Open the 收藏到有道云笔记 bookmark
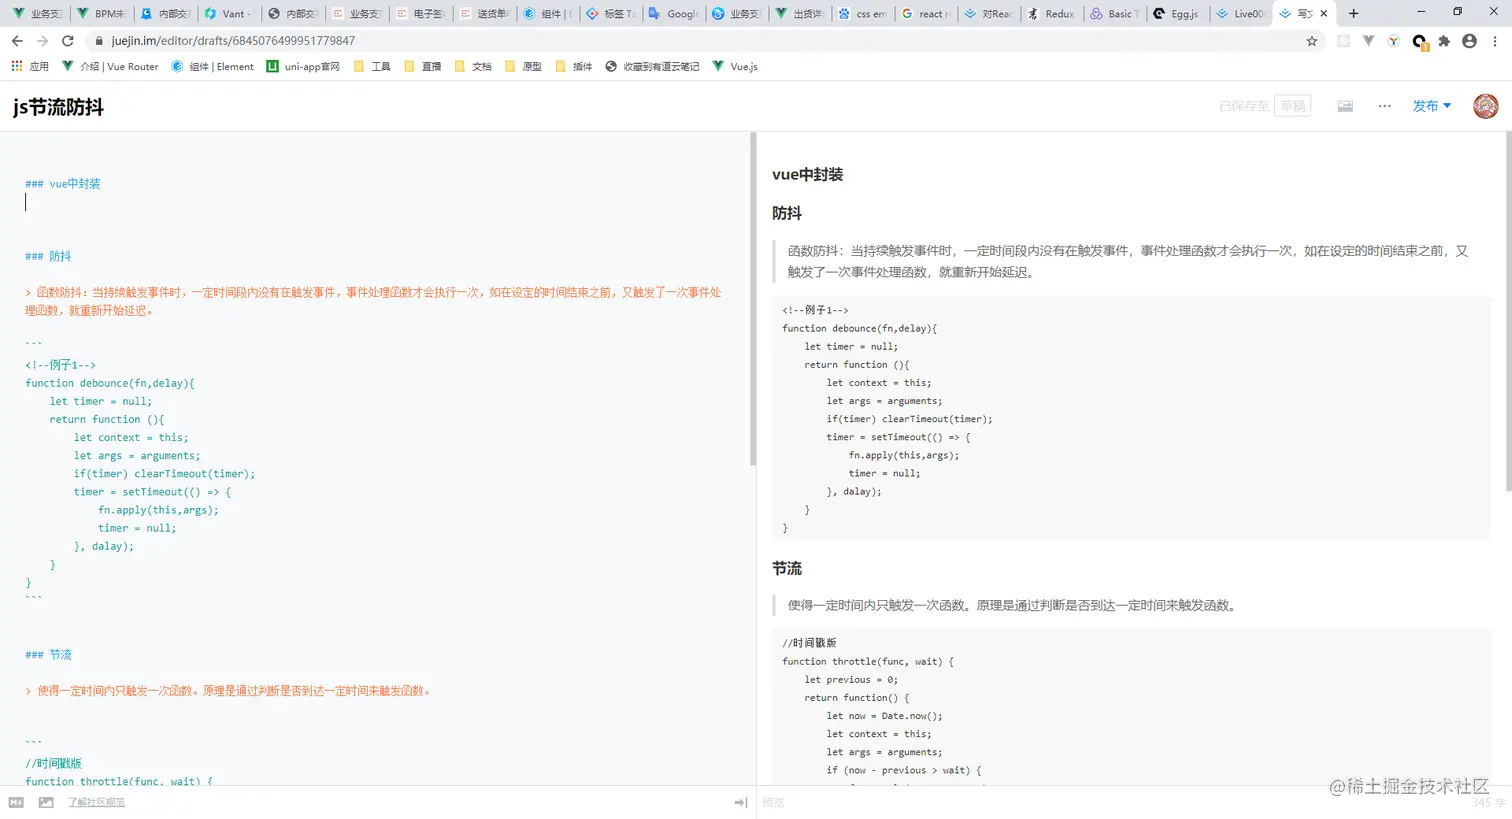Screen dimensions: 1512x819 coord(652,66)
